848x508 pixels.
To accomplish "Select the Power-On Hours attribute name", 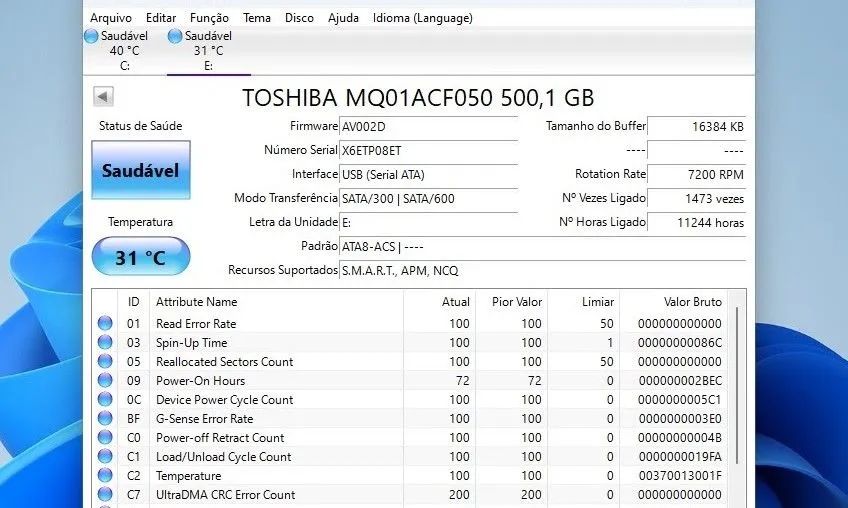I will (x=200, y=380).
